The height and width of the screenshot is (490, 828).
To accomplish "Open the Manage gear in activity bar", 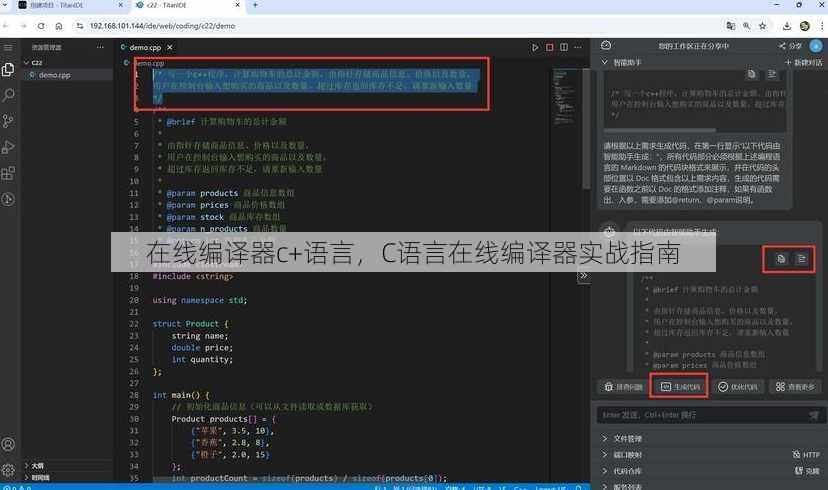I will pos(8,469).
